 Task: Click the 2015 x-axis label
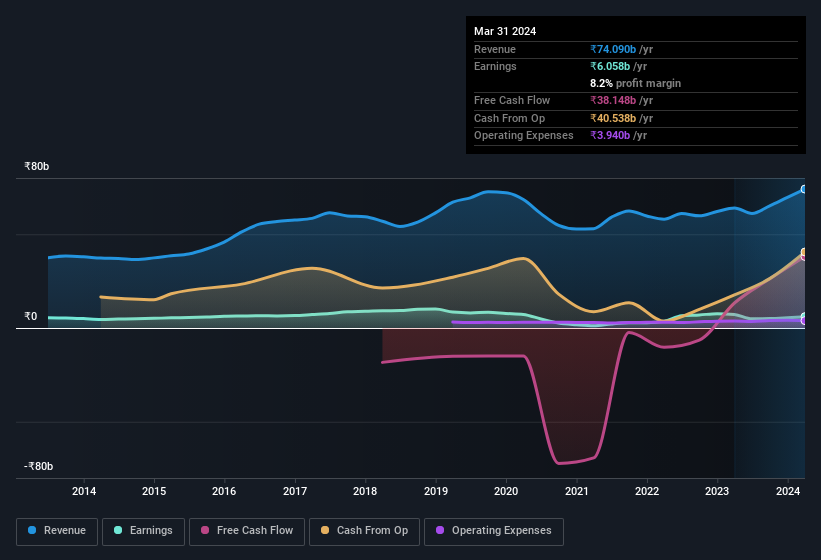(154, 491)
